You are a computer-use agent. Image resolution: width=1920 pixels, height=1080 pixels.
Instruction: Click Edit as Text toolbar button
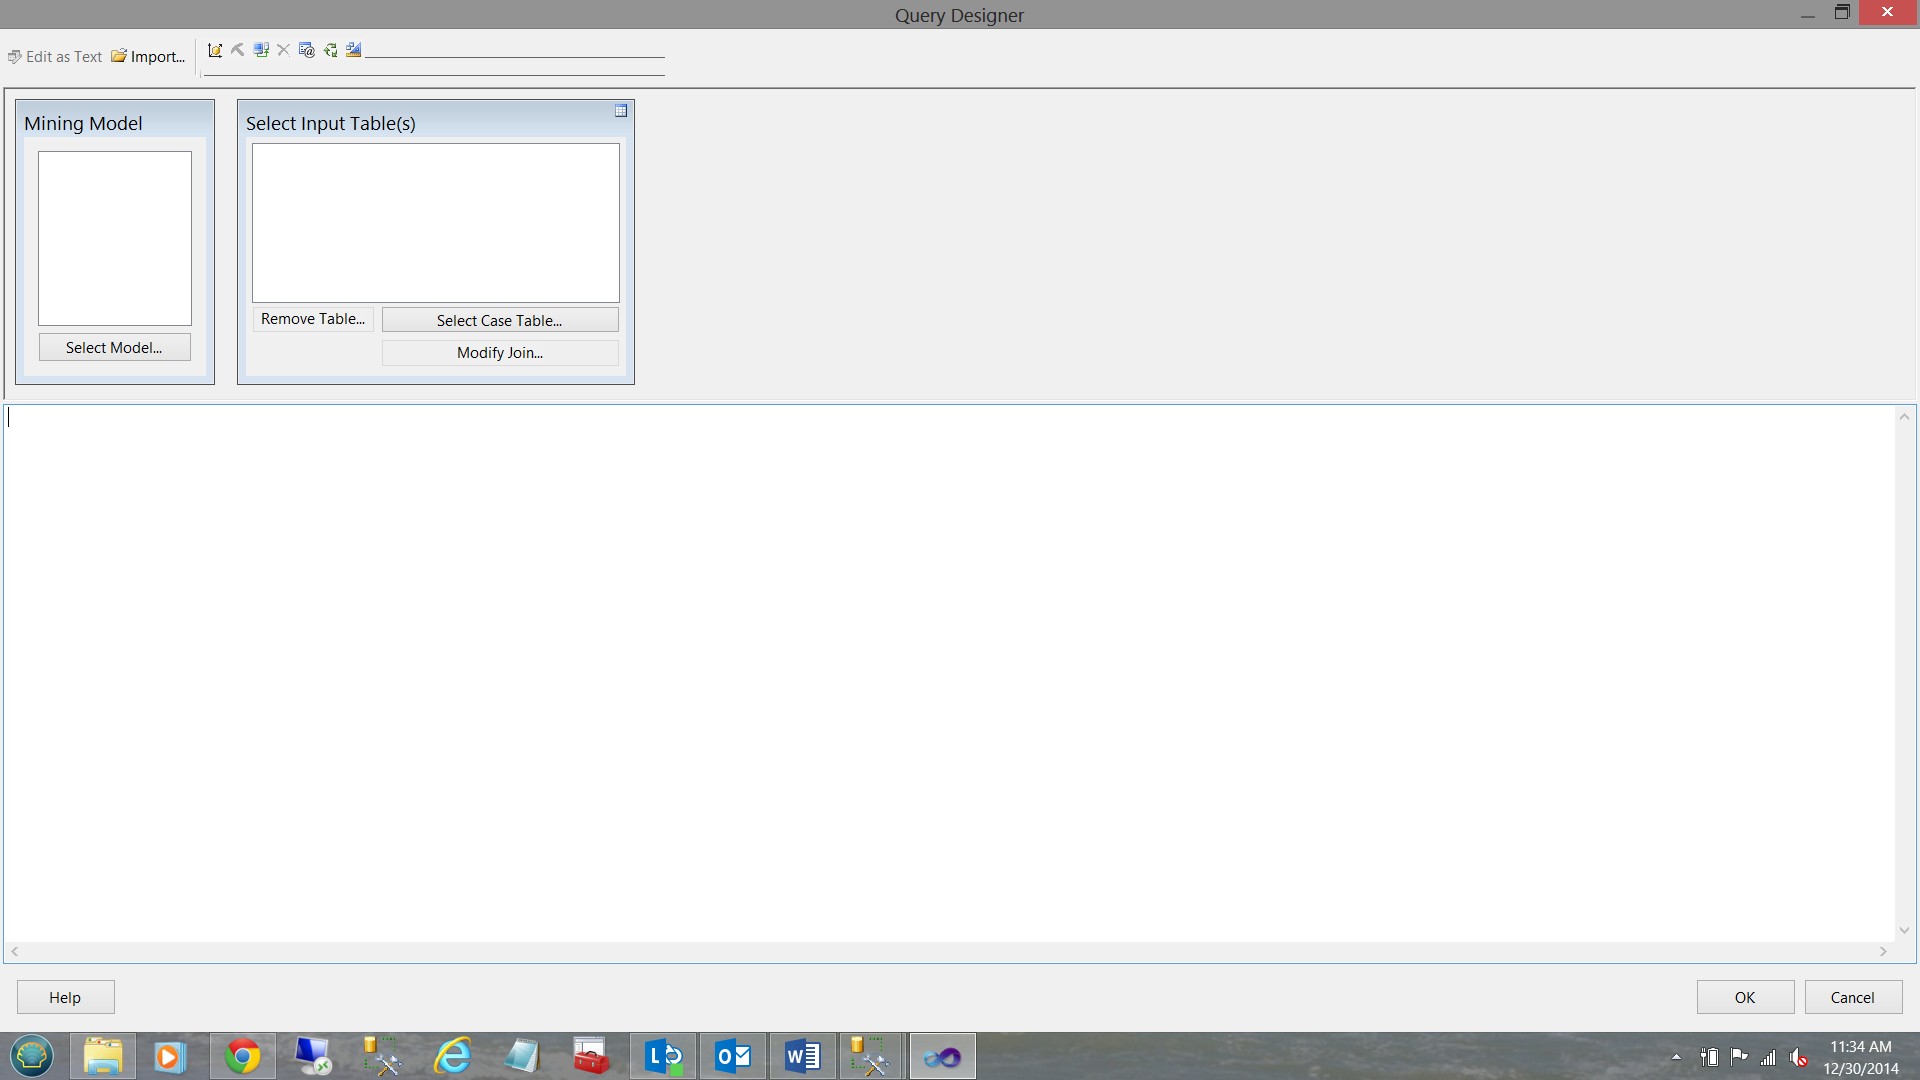(x=55, y=57)
